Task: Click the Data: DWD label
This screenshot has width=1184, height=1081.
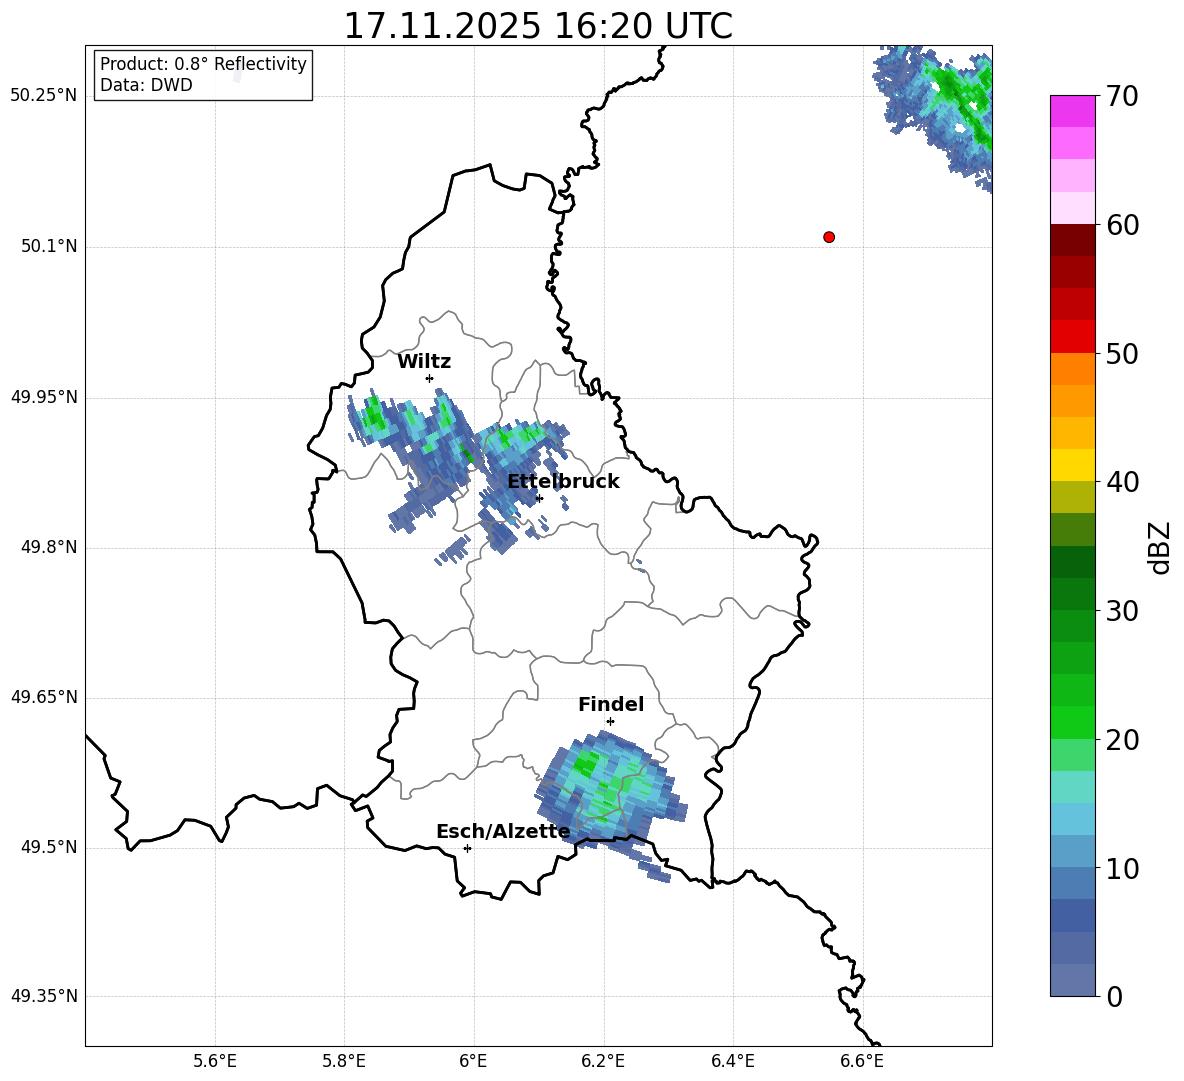Action: (146, 85)
